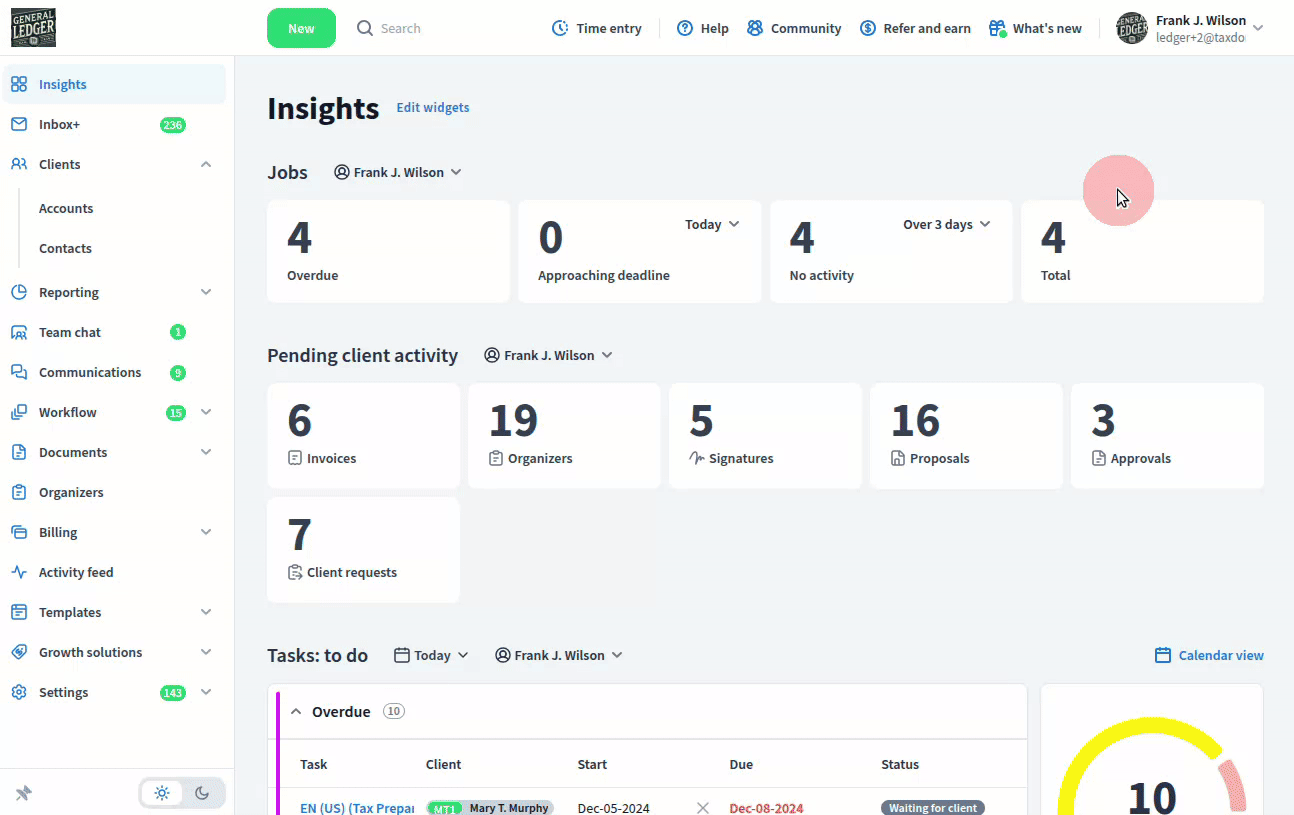
Task: Click the pin sidebar icon
Action: 24,793
